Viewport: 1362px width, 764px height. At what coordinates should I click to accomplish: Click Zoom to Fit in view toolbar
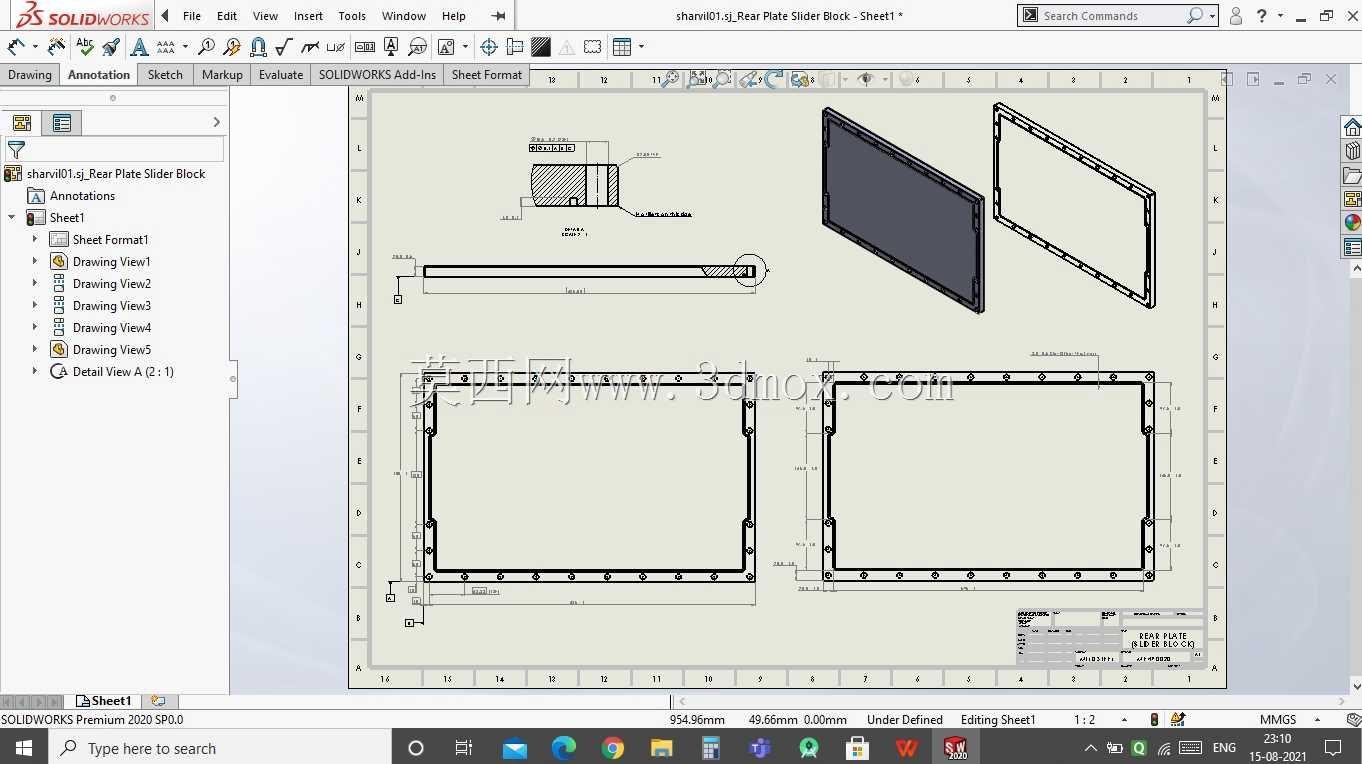670,79
